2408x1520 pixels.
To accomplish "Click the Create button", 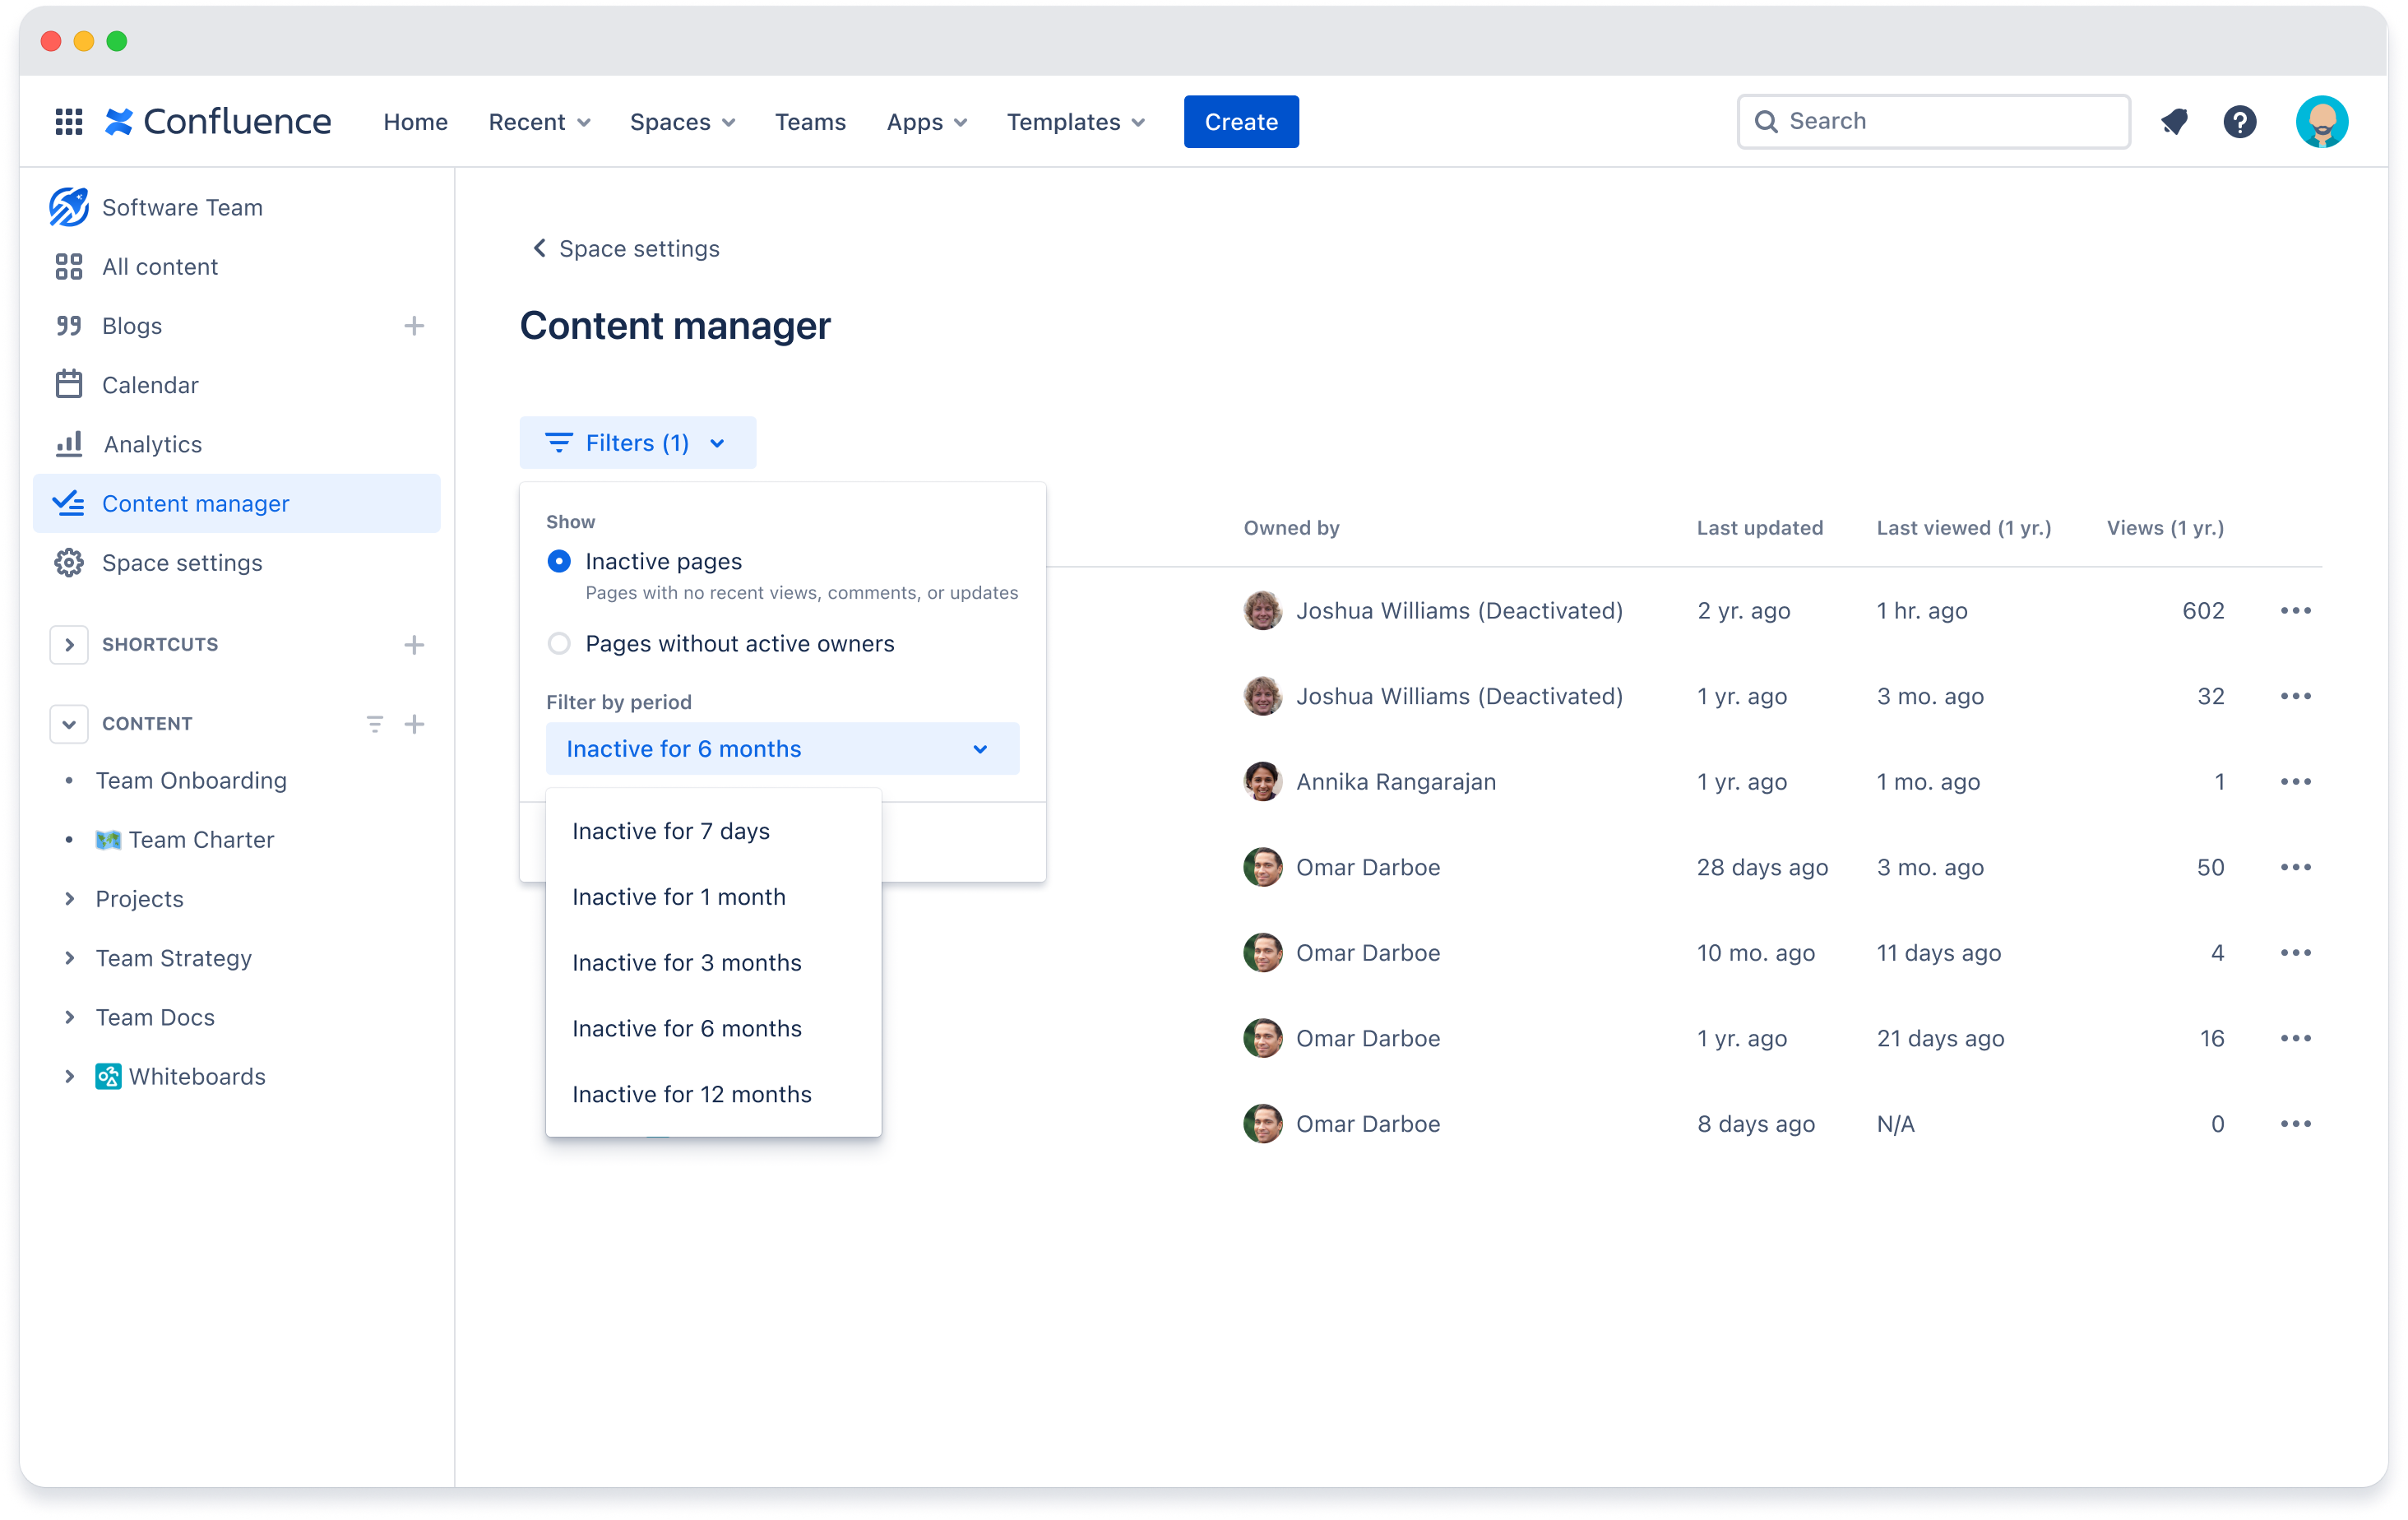I will pos(1241,121).
